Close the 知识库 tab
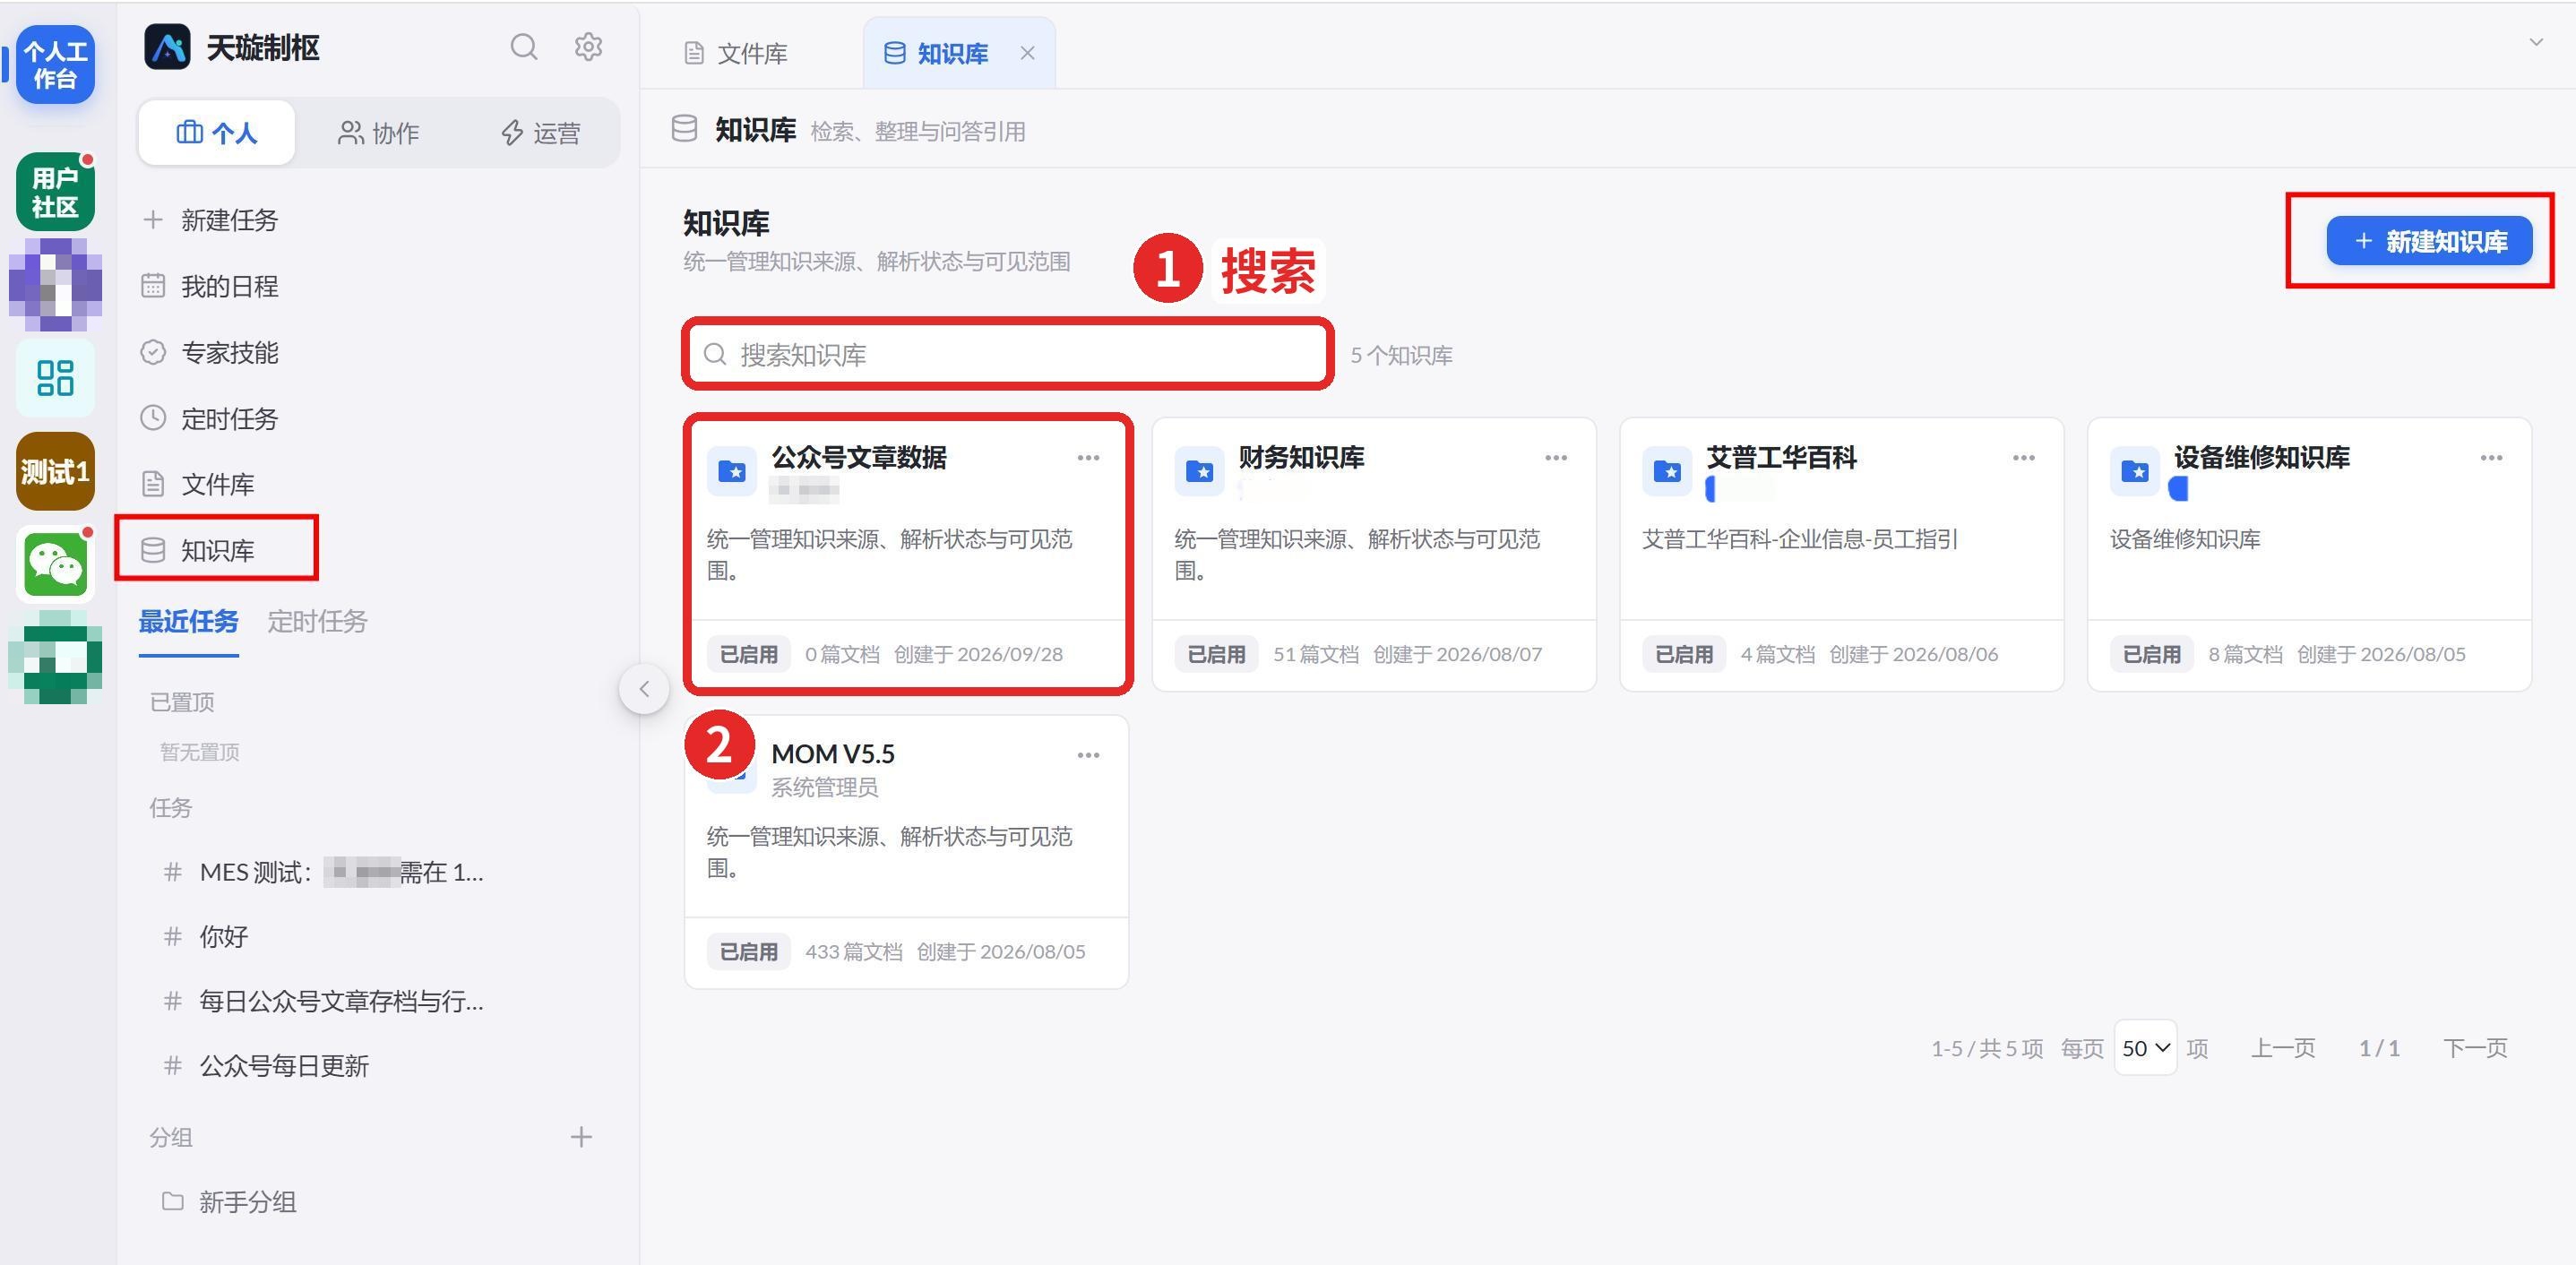This screenshot has width=2576, height=1265. tap(1027, 53)
